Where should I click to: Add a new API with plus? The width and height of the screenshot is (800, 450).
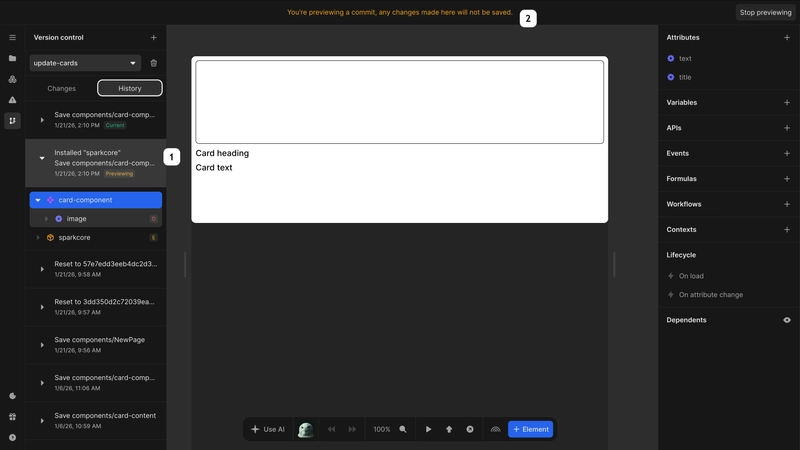coord(787,128)
